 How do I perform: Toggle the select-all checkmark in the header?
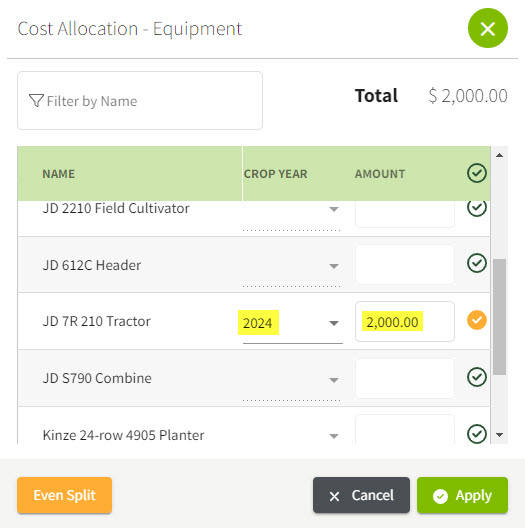(477, 173)
